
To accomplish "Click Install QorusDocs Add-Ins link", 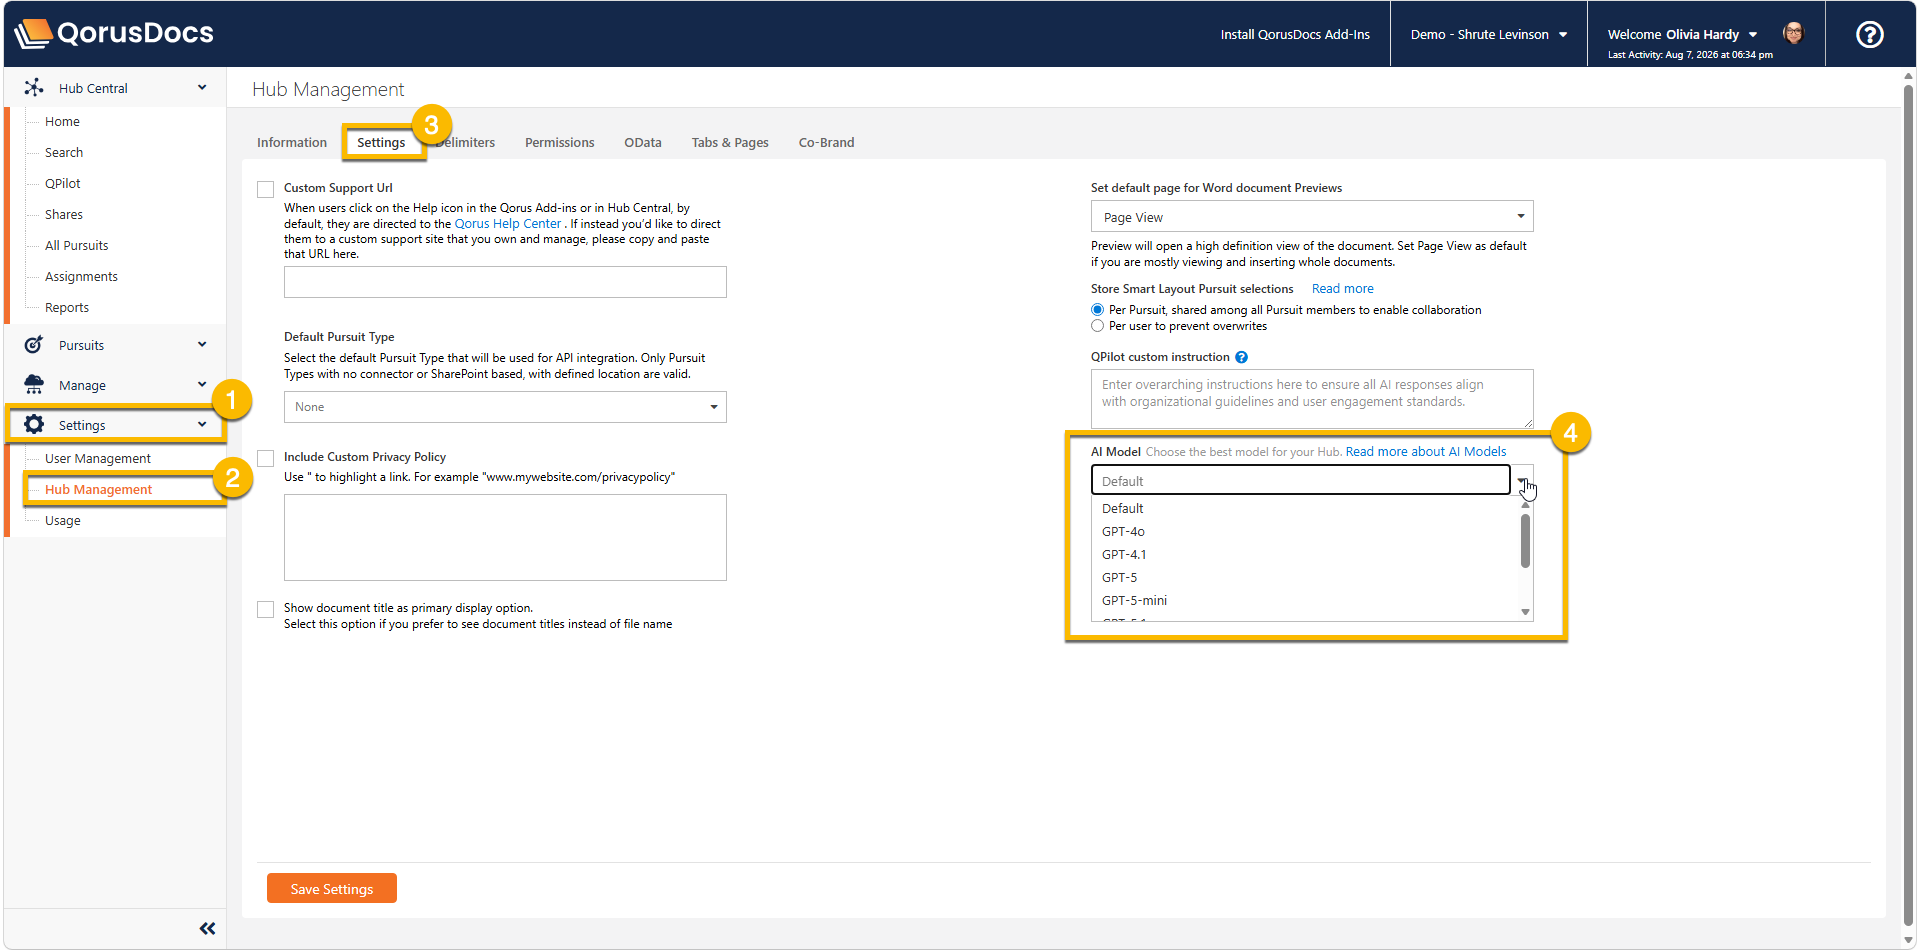I will click(1295, 34).
